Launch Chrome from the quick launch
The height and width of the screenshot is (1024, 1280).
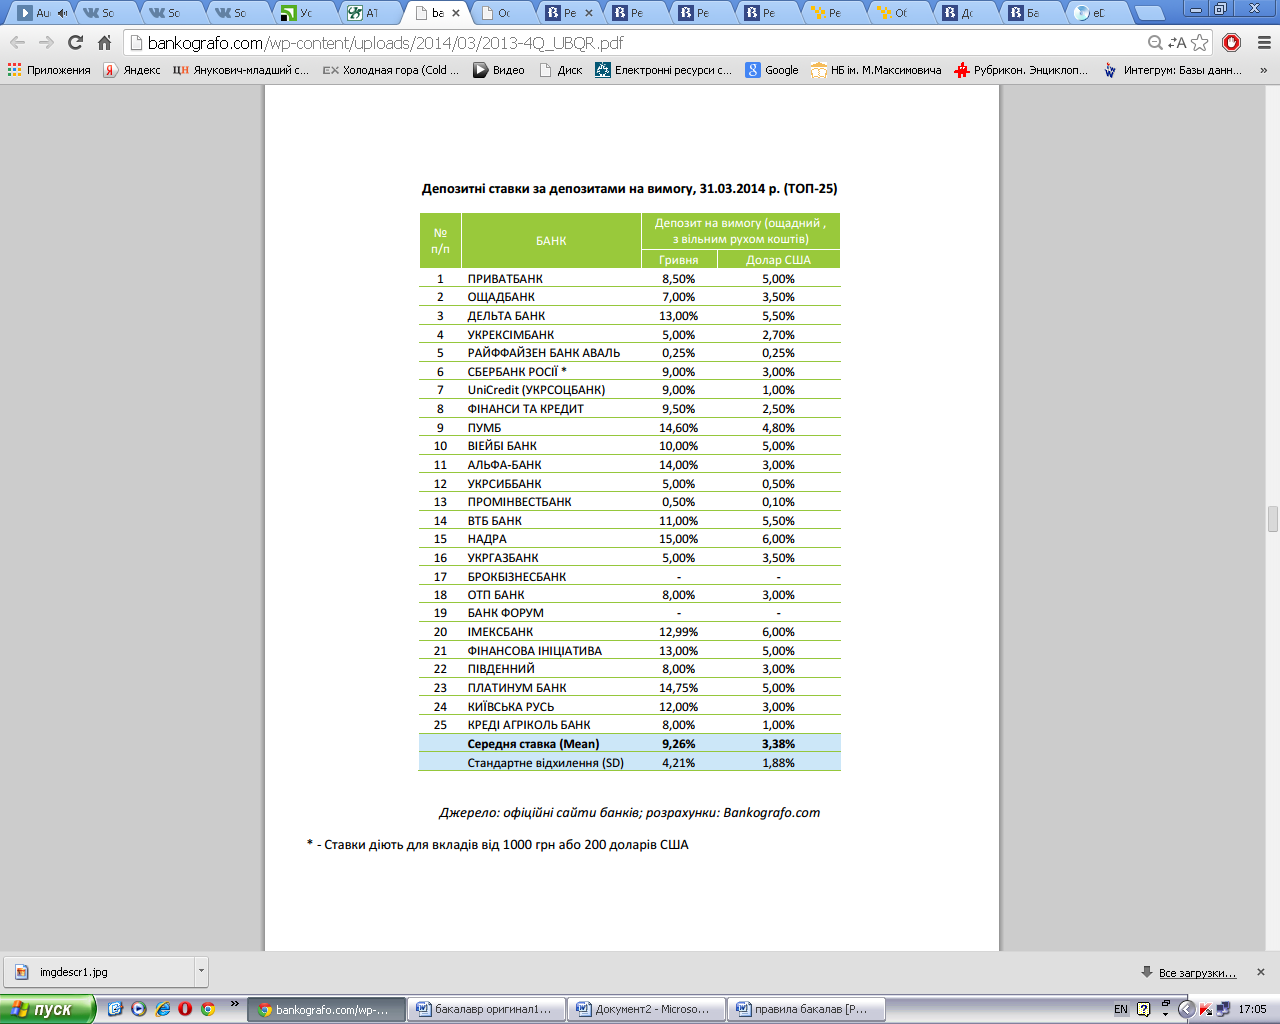click(208, 1009)
